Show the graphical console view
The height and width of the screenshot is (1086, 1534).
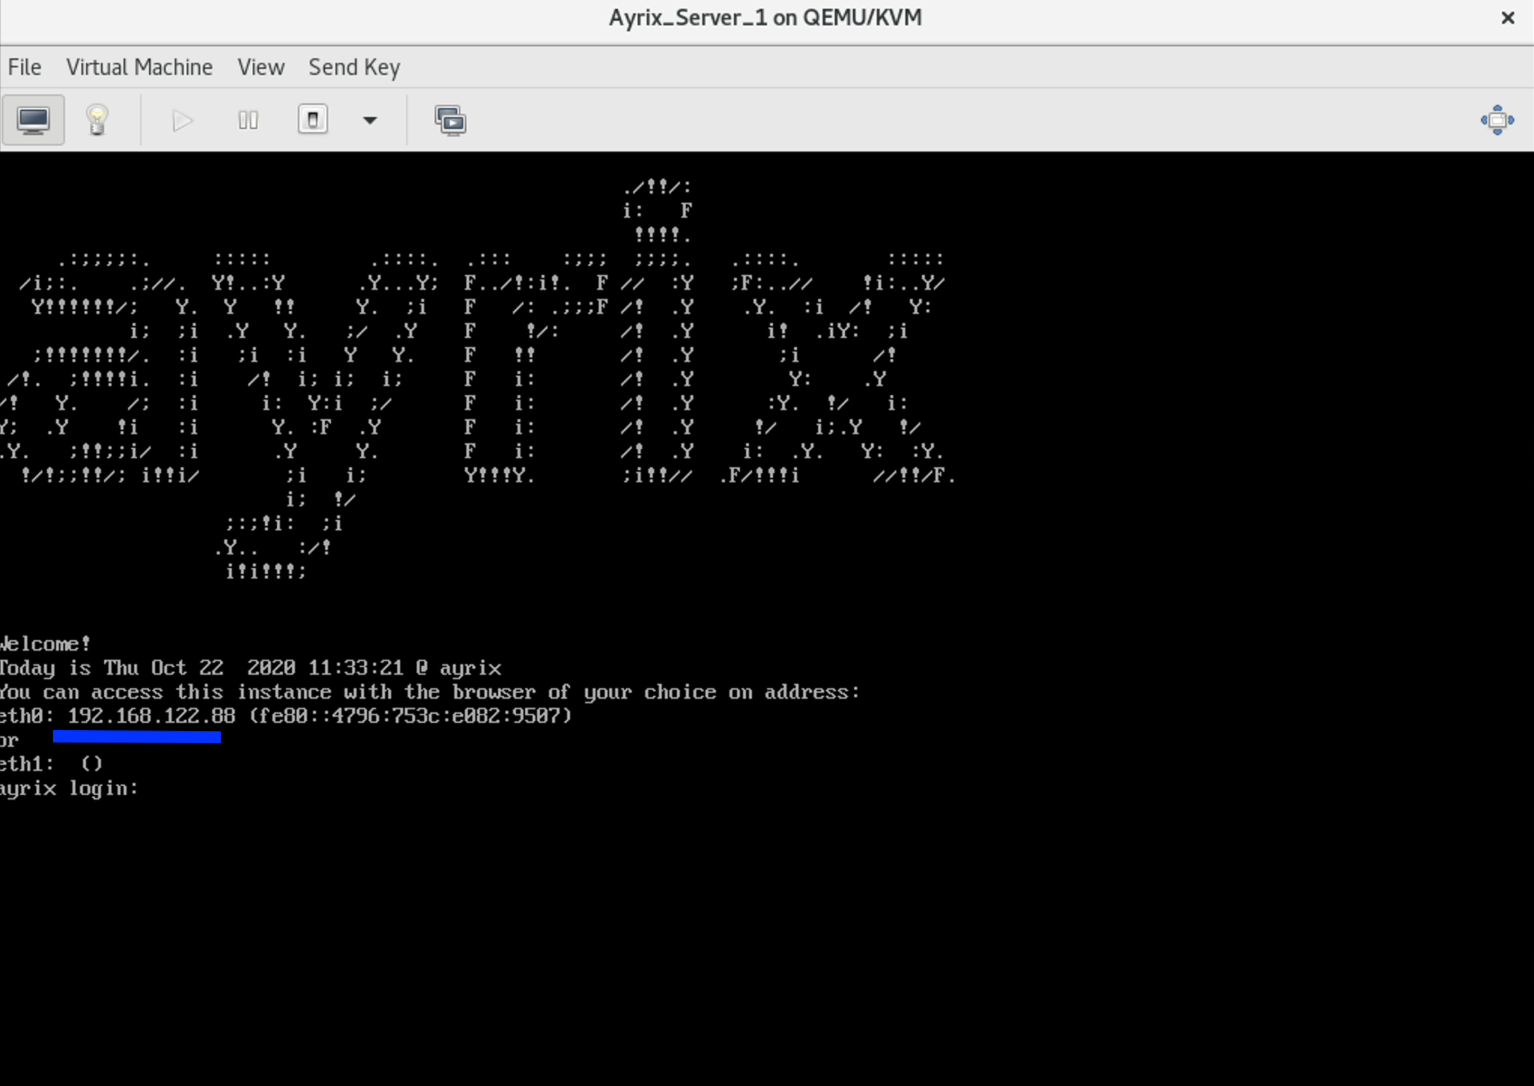[33, 120]
